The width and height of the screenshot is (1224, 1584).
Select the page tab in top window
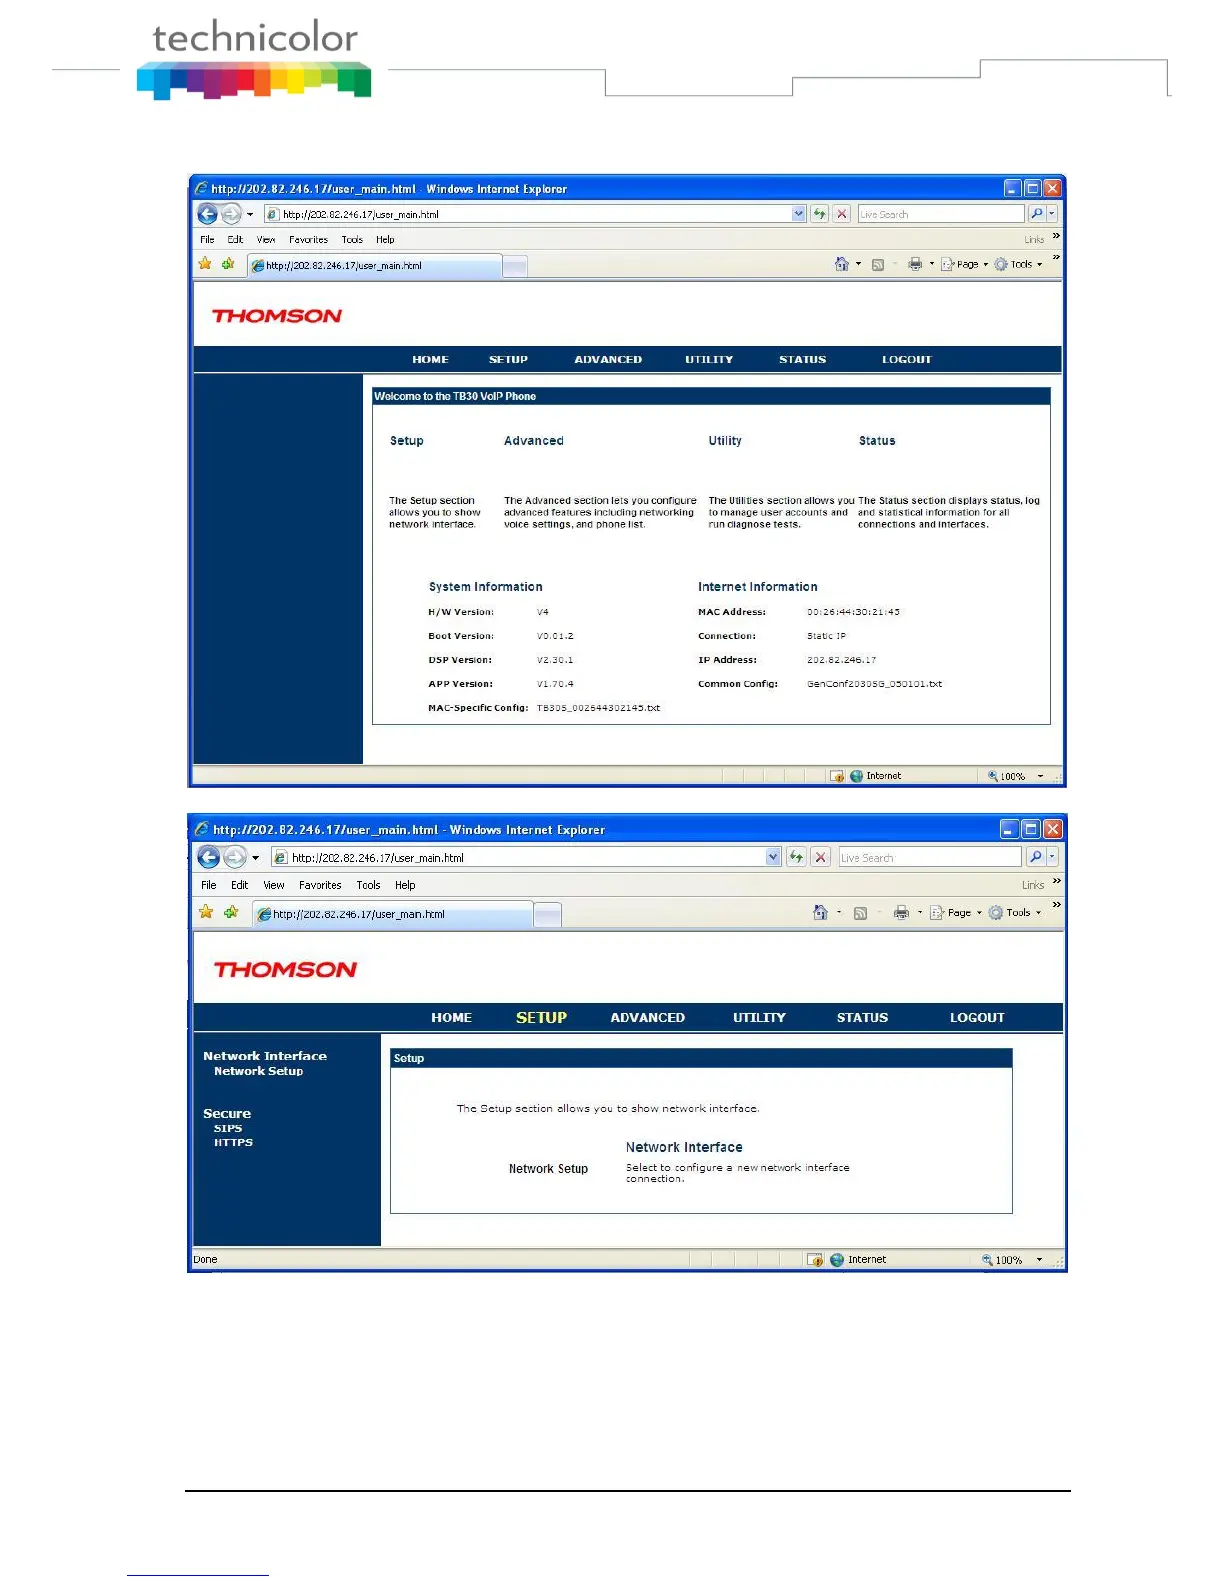[x=374, y=266]
